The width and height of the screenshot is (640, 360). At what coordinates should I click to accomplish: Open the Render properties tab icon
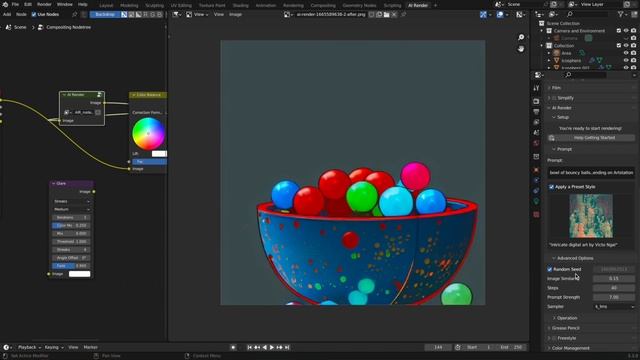pyautogui.click(x=536, y=101)
